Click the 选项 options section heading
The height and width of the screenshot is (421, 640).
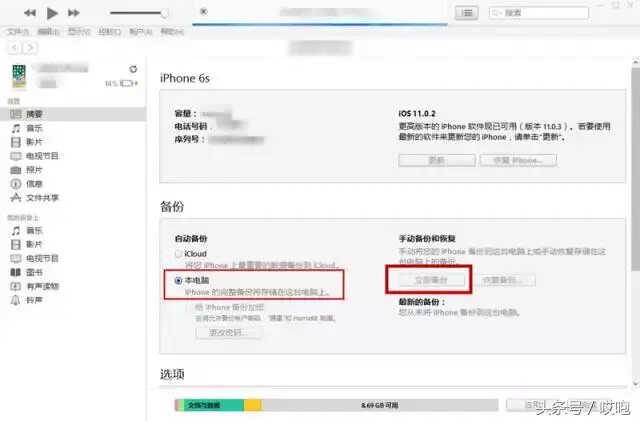pos(172,374)
